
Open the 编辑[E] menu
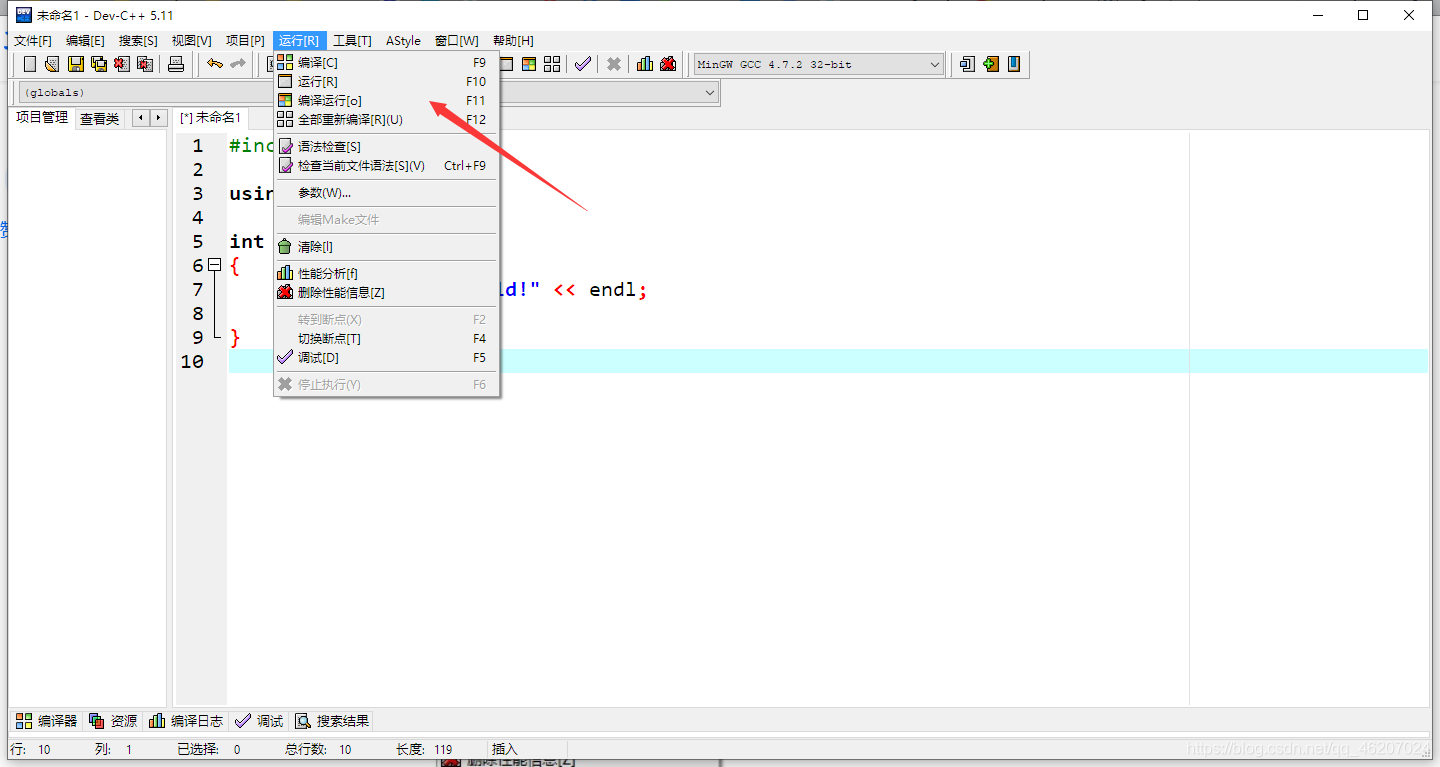85,40
